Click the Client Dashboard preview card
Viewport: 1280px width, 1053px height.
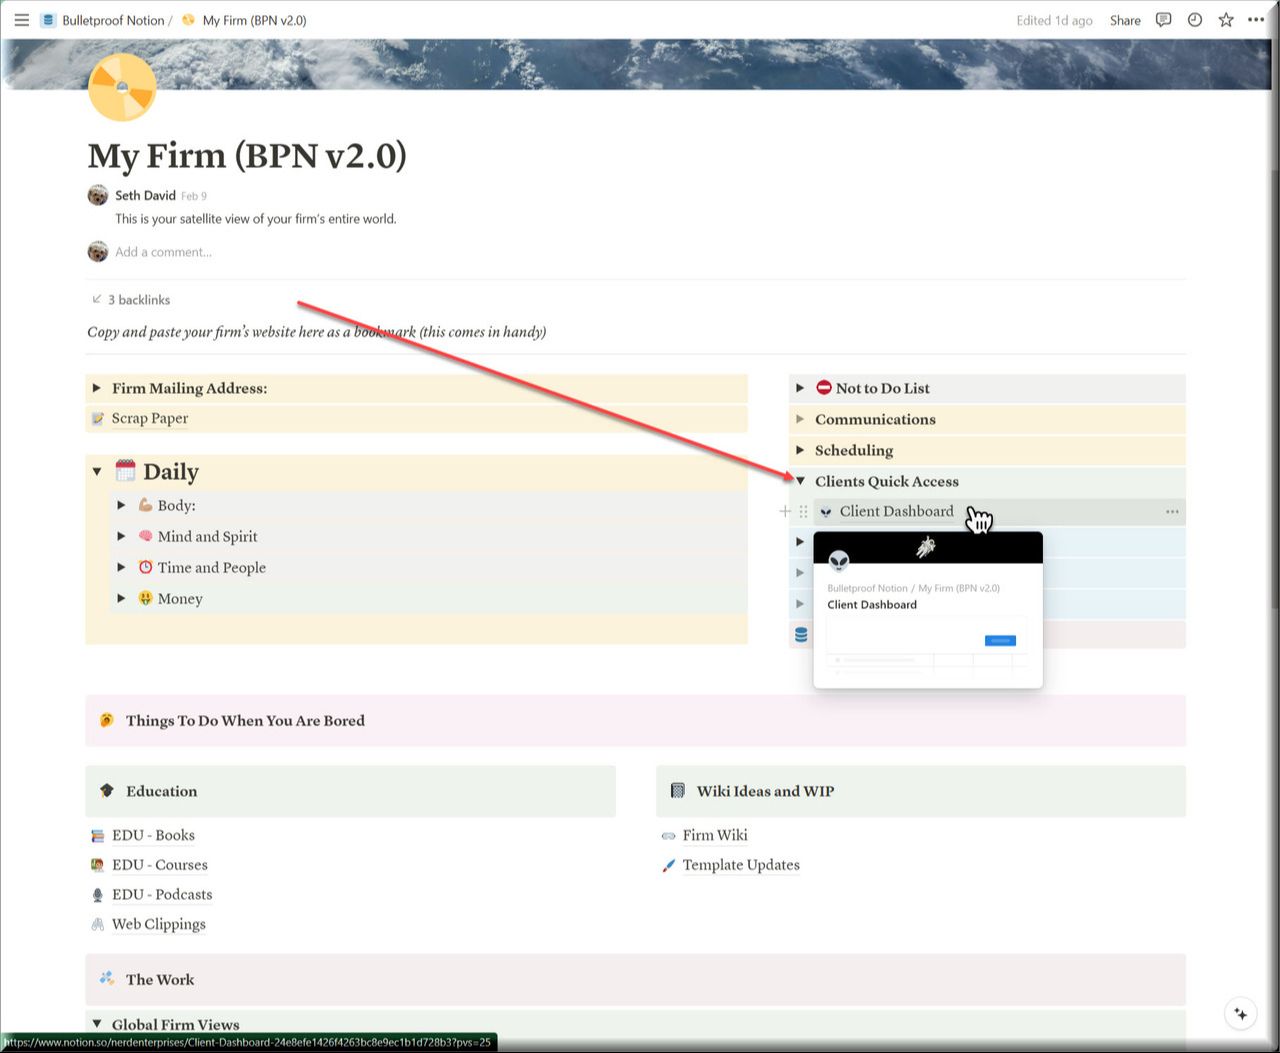928,610
